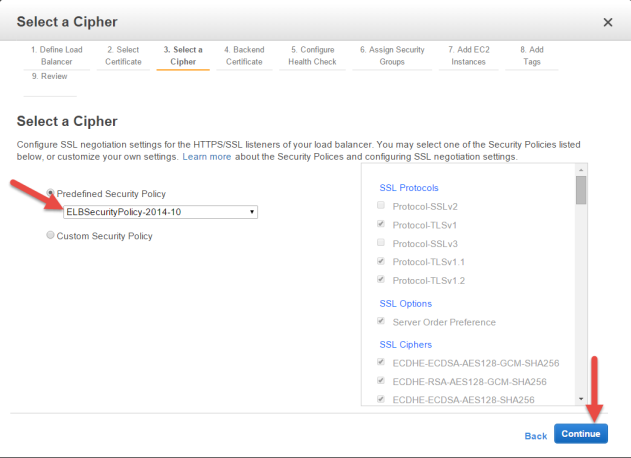The height and width of the screenshot is (458, 631).
Task: Open step 7 Add EC2 Instances
Action: coord(468,56)
